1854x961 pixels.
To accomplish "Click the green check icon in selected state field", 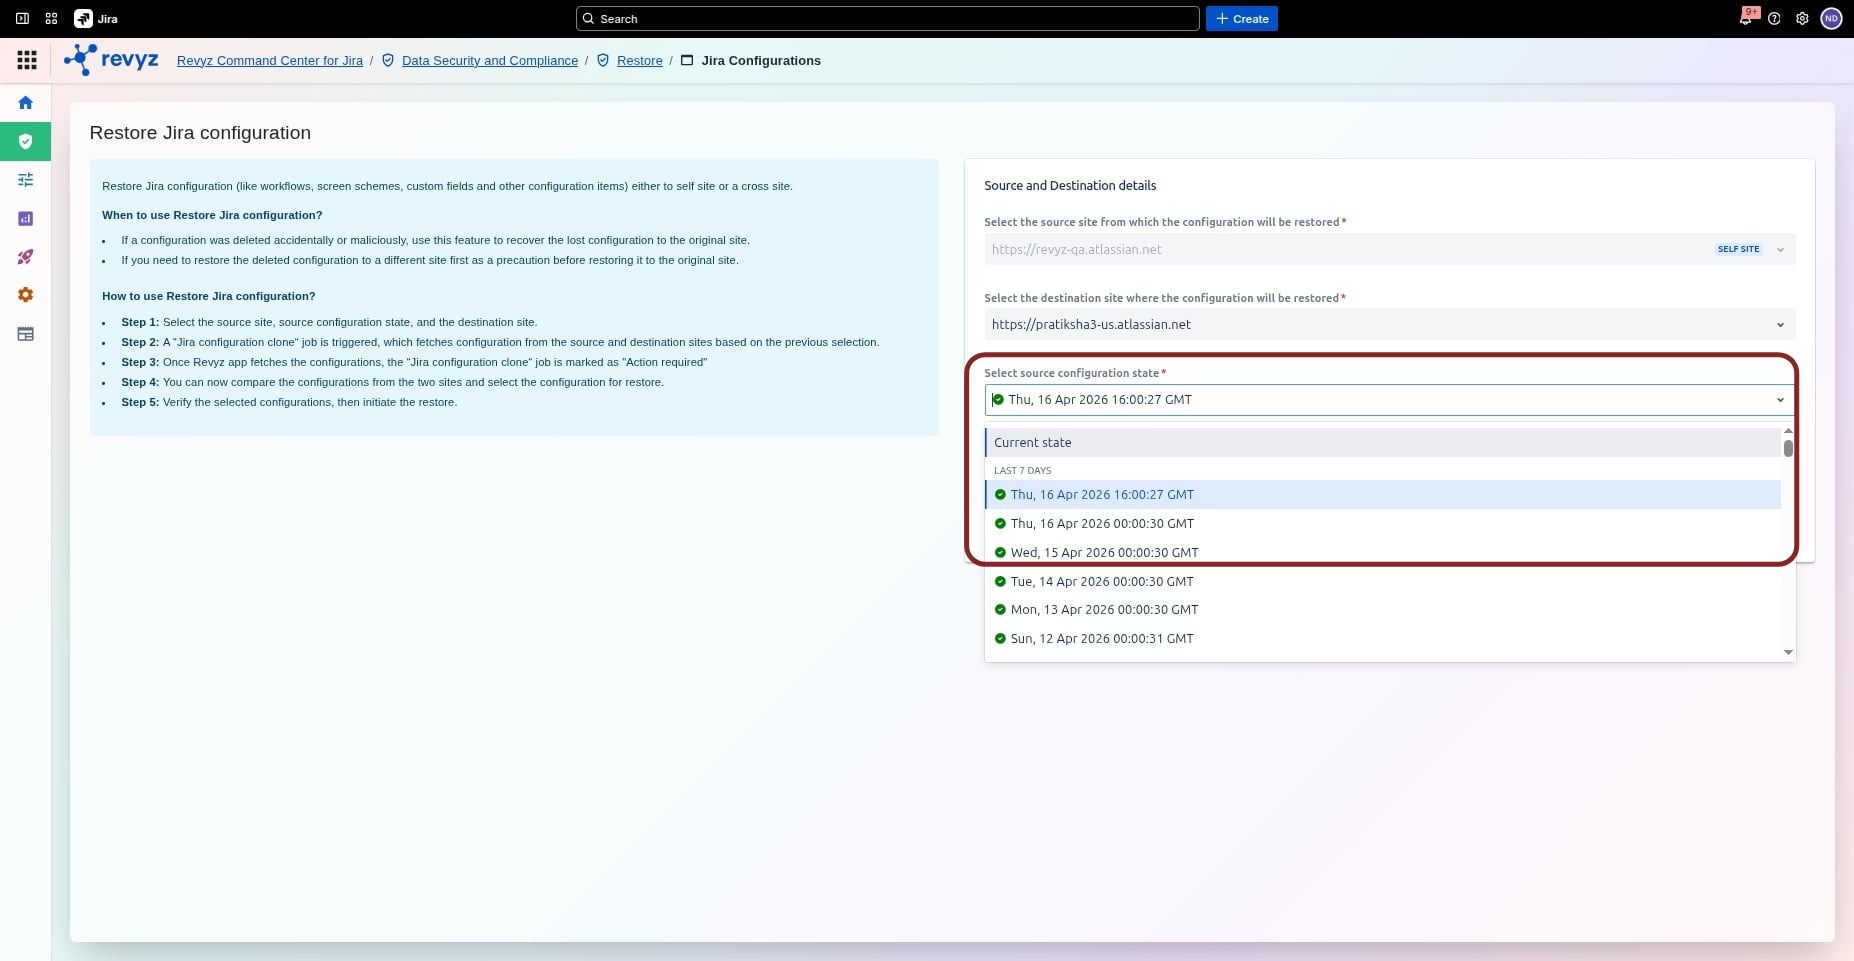I will tap(997, 399).
